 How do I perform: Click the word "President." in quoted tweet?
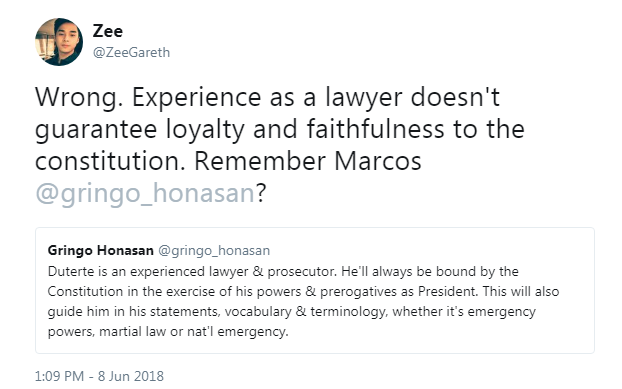(448, 291)
